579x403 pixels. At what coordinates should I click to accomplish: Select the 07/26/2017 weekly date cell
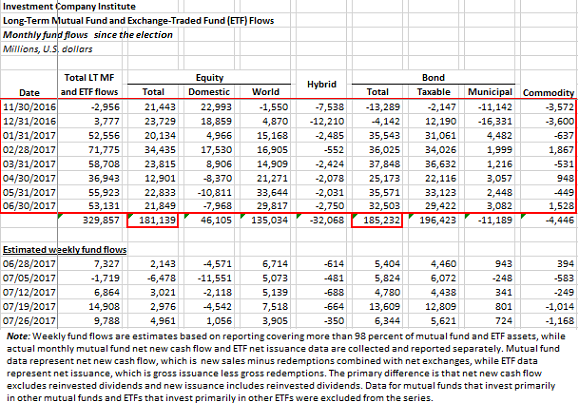coord(30,321)
